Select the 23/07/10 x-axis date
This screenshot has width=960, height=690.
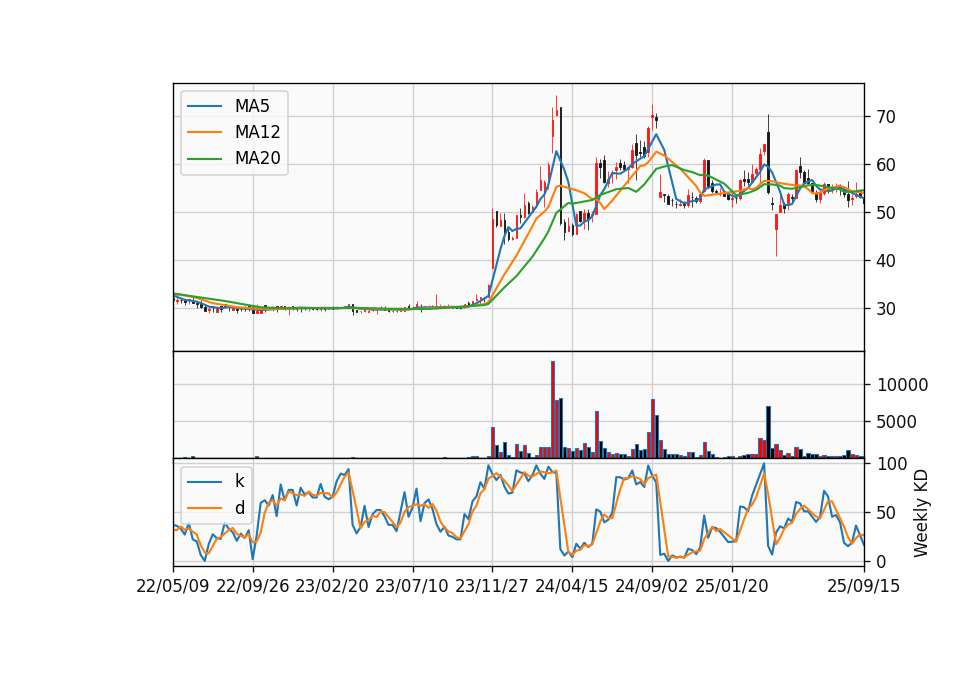pyautogui.click(x=412, y=586)
